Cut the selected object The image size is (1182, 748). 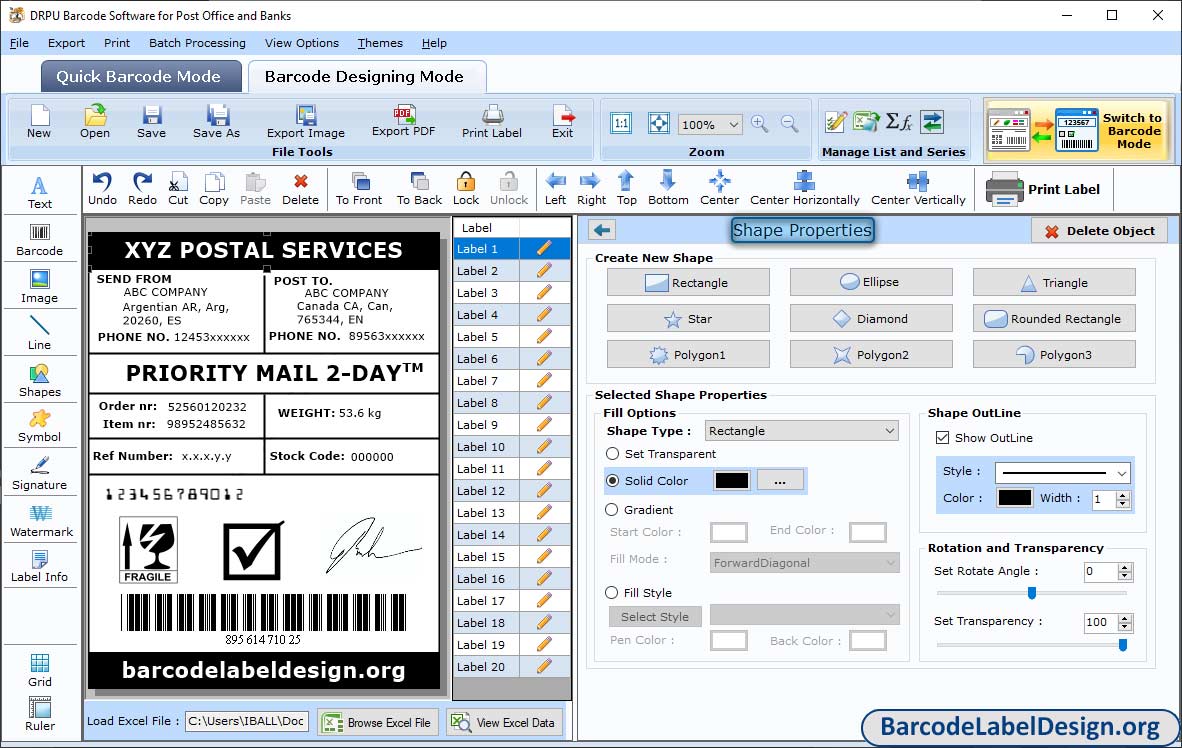pos(178,189)
